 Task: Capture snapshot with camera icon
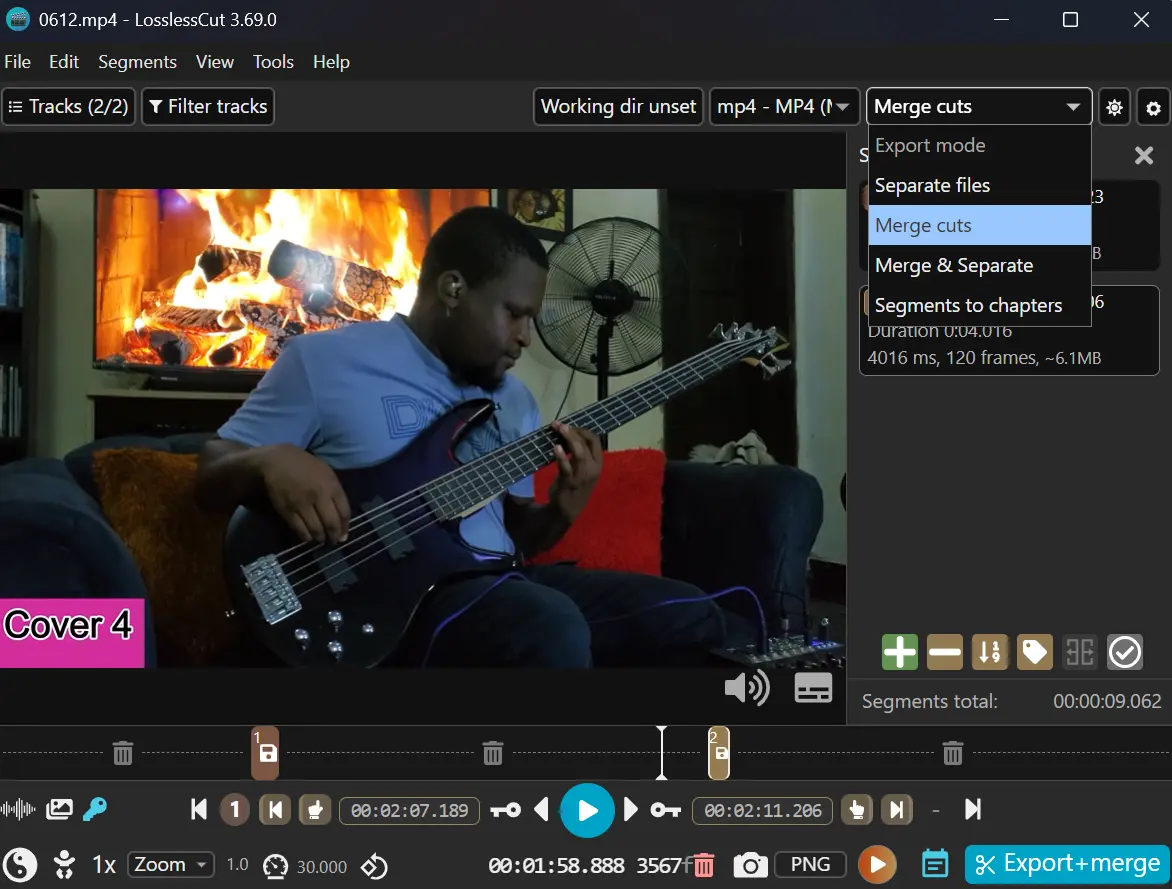click(x=750, y=865)
